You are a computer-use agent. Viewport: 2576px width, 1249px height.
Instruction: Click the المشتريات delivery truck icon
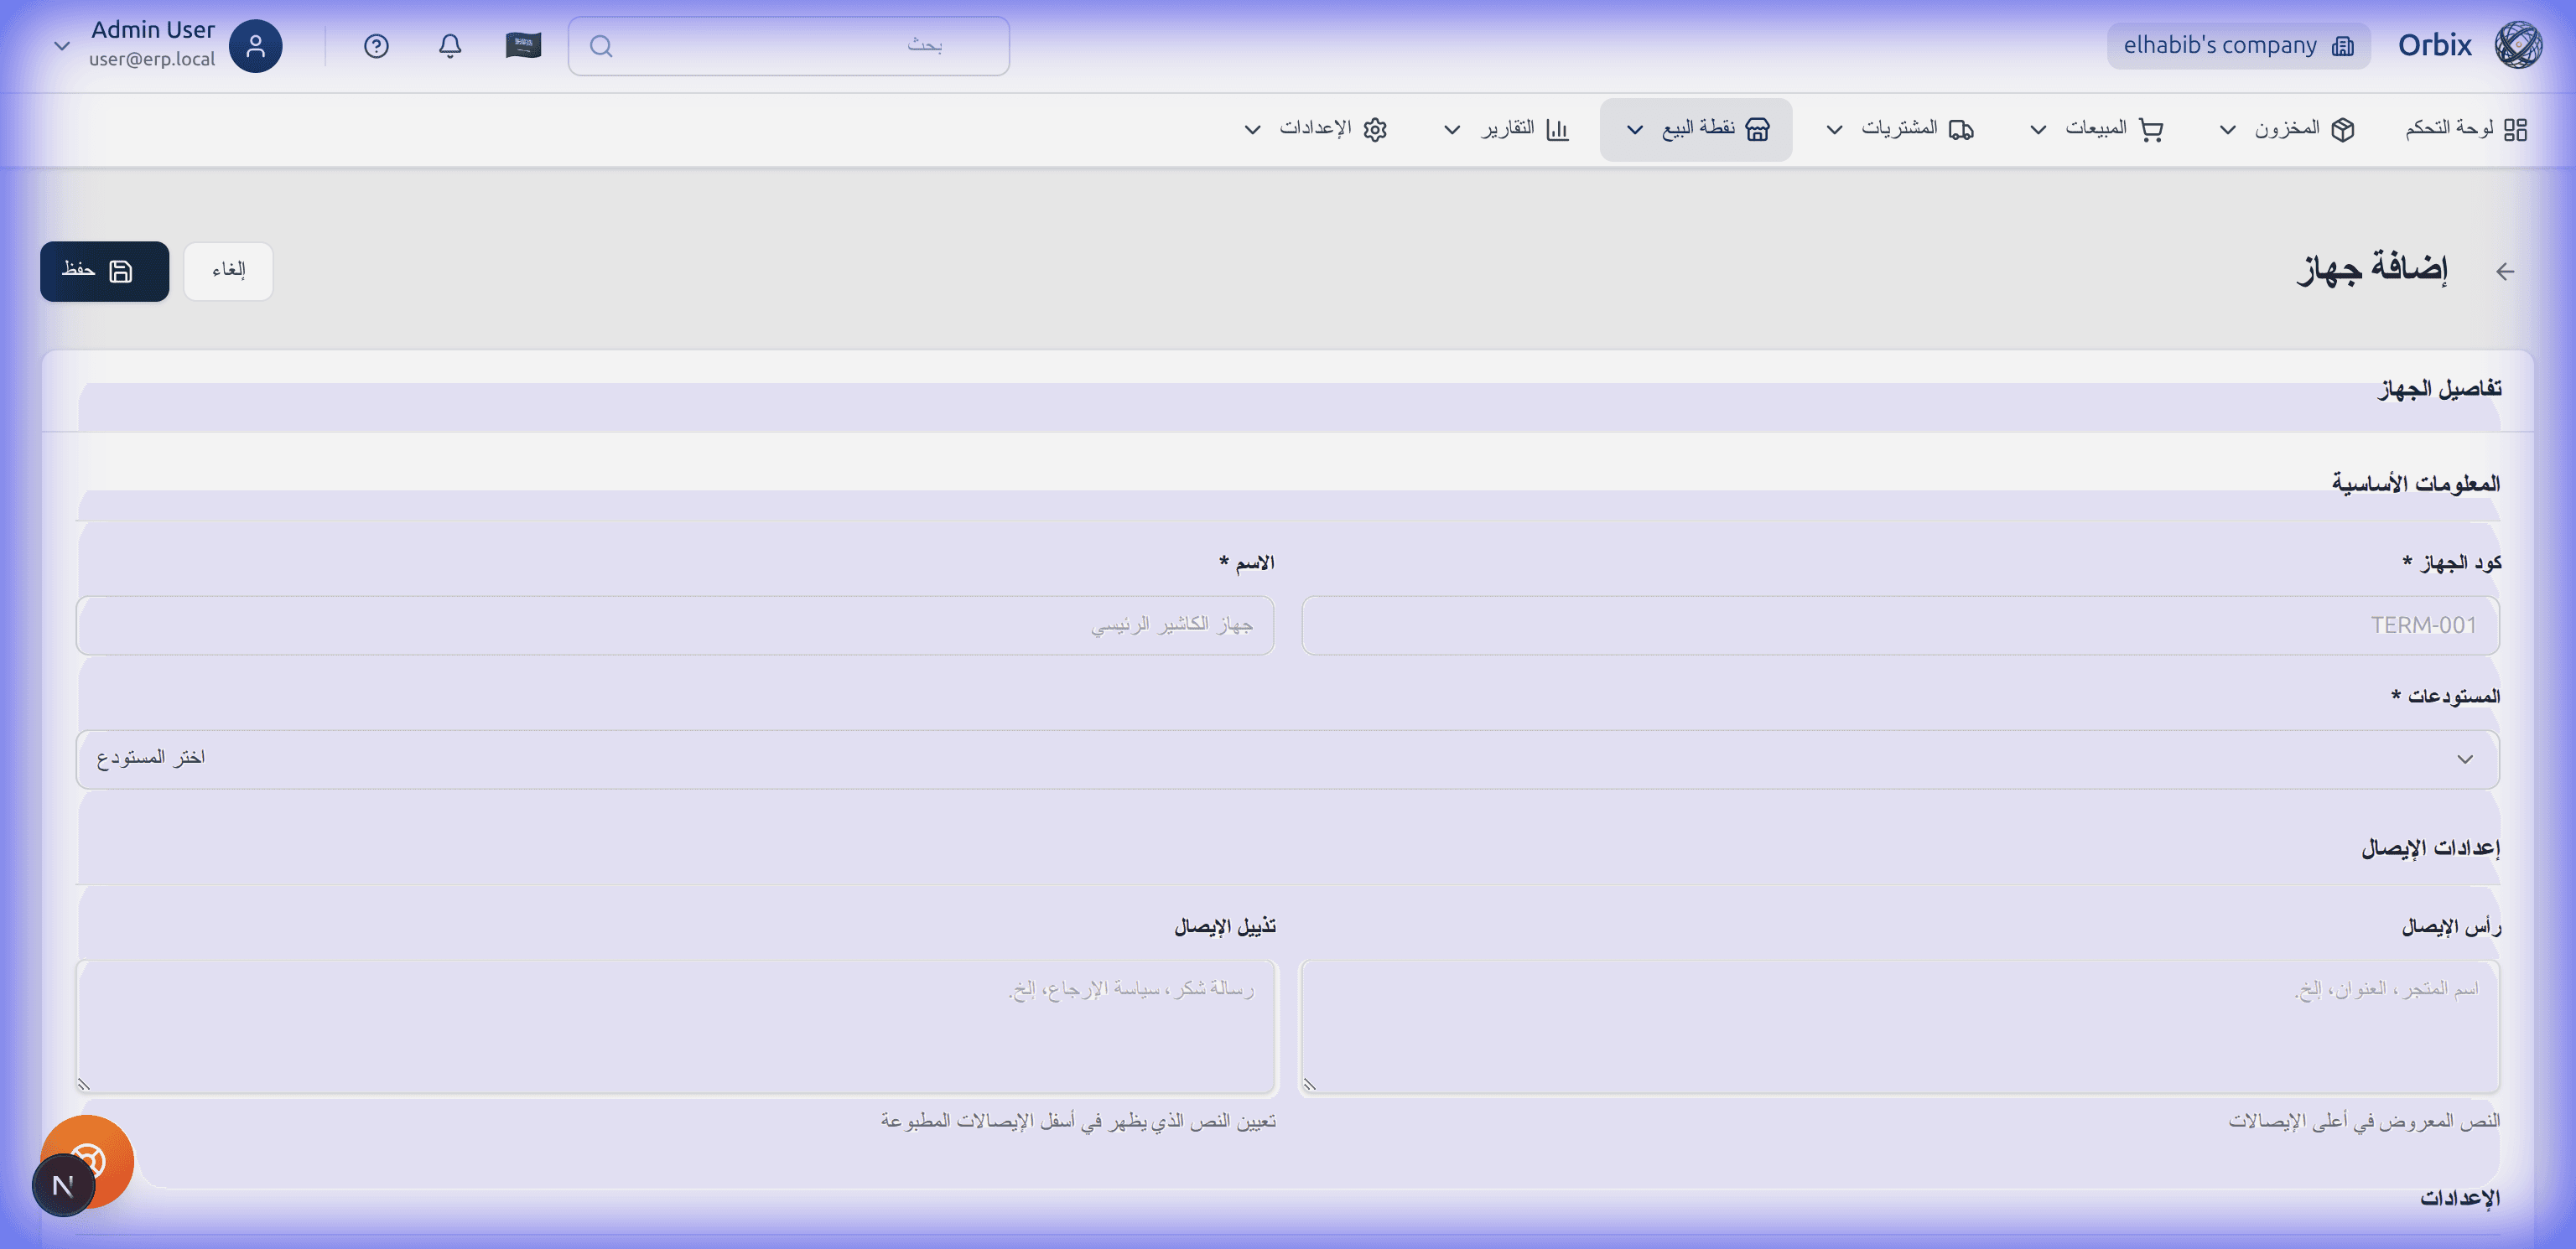1959,129
